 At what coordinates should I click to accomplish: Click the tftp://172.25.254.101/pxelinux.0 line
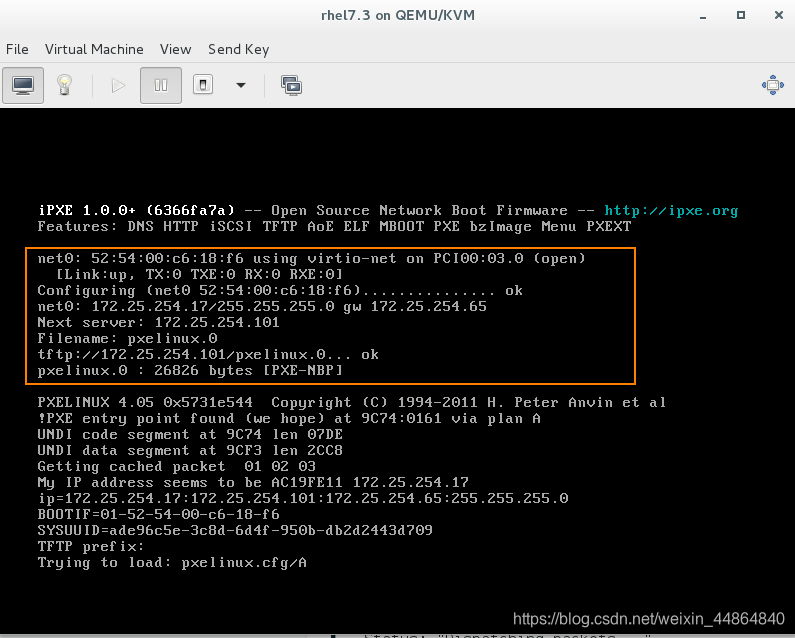(x=208, y=355)
